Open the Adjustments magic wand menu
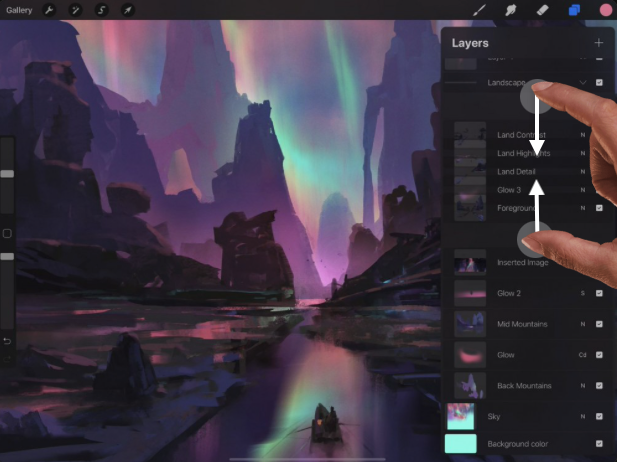617x462 pixels. point(75,10)
